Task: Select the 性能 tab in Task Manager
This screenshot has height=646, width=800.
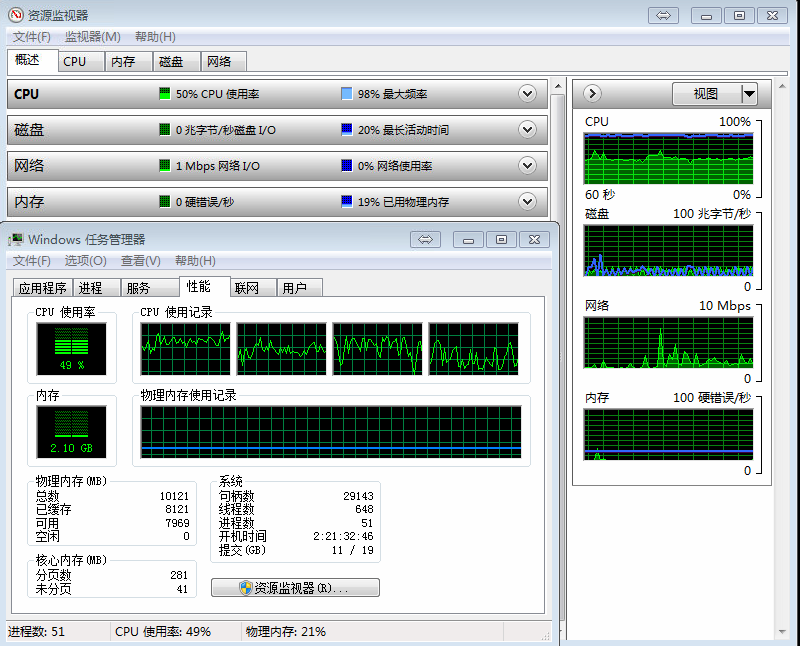Action: (205, 286)
